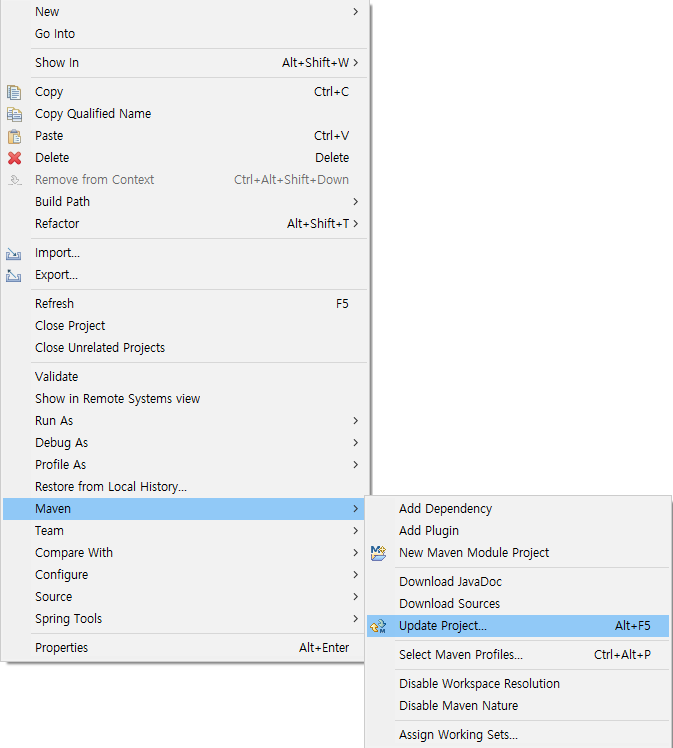Select Refresh in the menu
673x748 pixels.
click(x=185, y=304)
